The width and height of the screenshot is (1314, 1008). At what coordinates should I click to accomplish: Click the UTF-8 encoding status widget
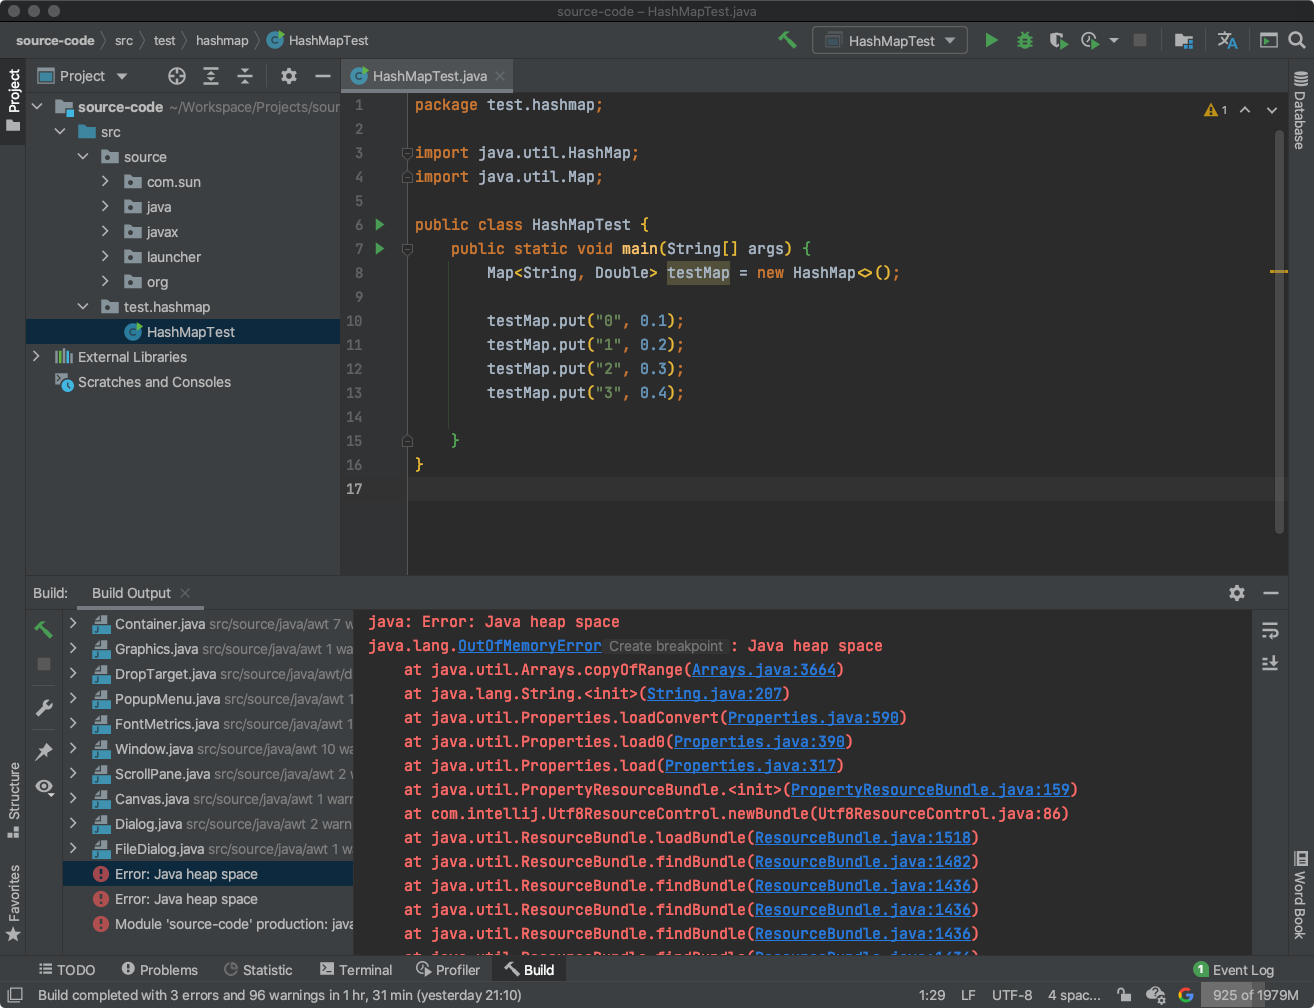click(x=1012, y=995)
